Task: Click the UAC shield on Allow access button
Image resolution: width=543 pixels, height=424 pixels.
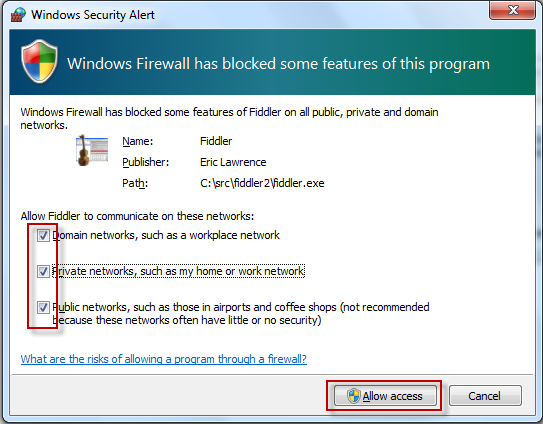Action: [x=354, y=396]
